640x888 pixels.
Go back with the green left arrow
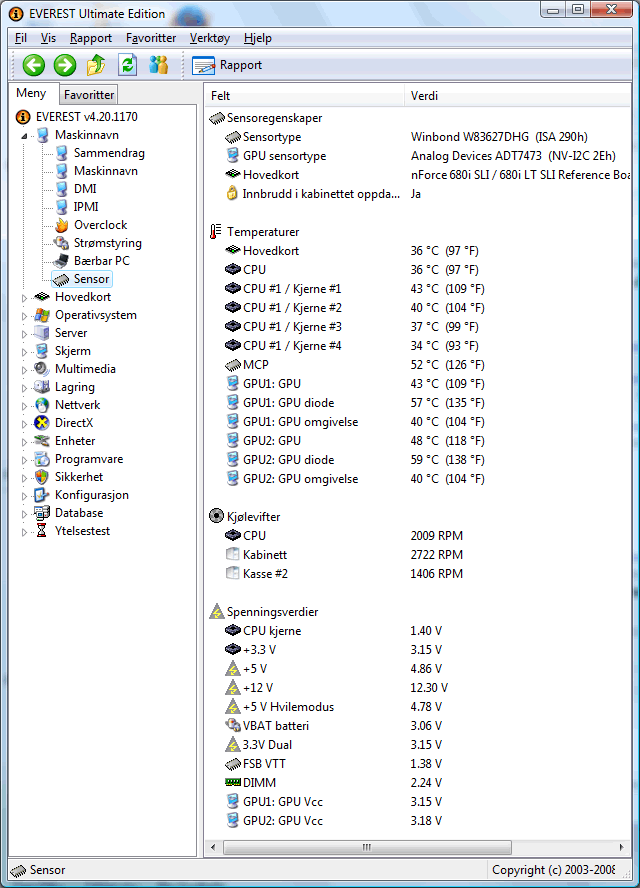pyautogui.click(x=33, y=65)
